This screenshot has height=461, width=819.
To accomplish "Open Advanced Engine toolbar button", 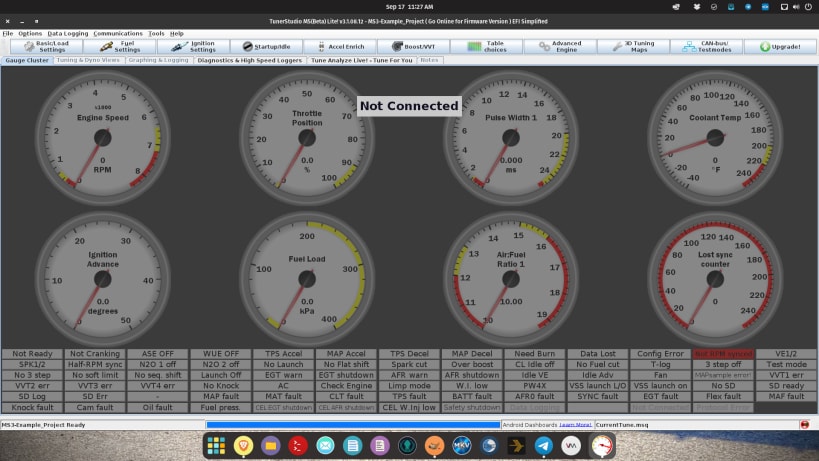I will coord(560,46).
